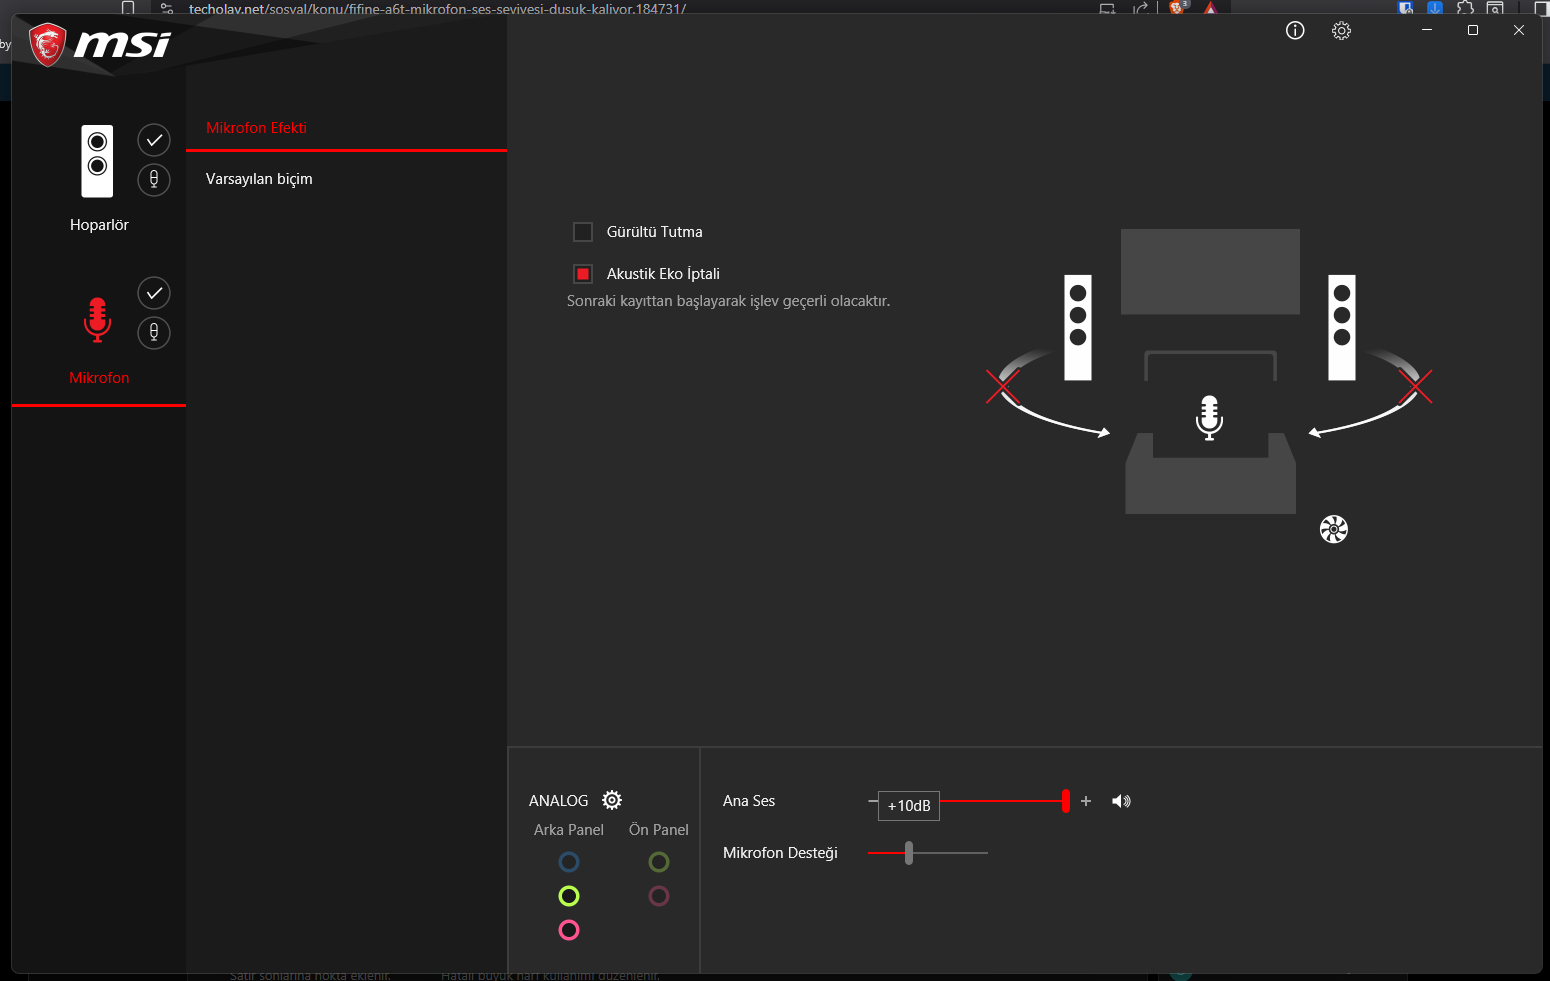The height and width of the screenshot is (981, 1550).
Task: Open the info icon in title bar
Action: click(x=1295, y=30)
